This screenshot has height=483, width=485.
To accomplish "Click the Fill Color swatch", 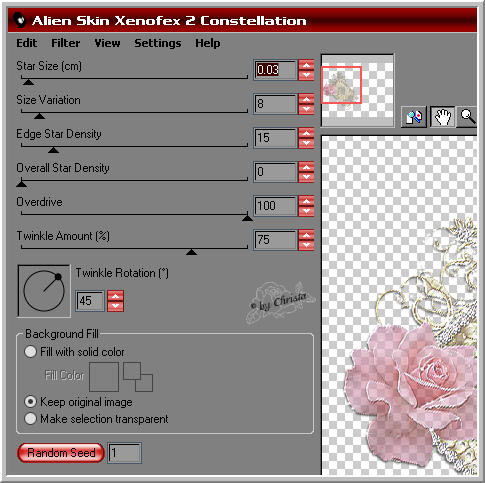I will (x=104, y=377).
